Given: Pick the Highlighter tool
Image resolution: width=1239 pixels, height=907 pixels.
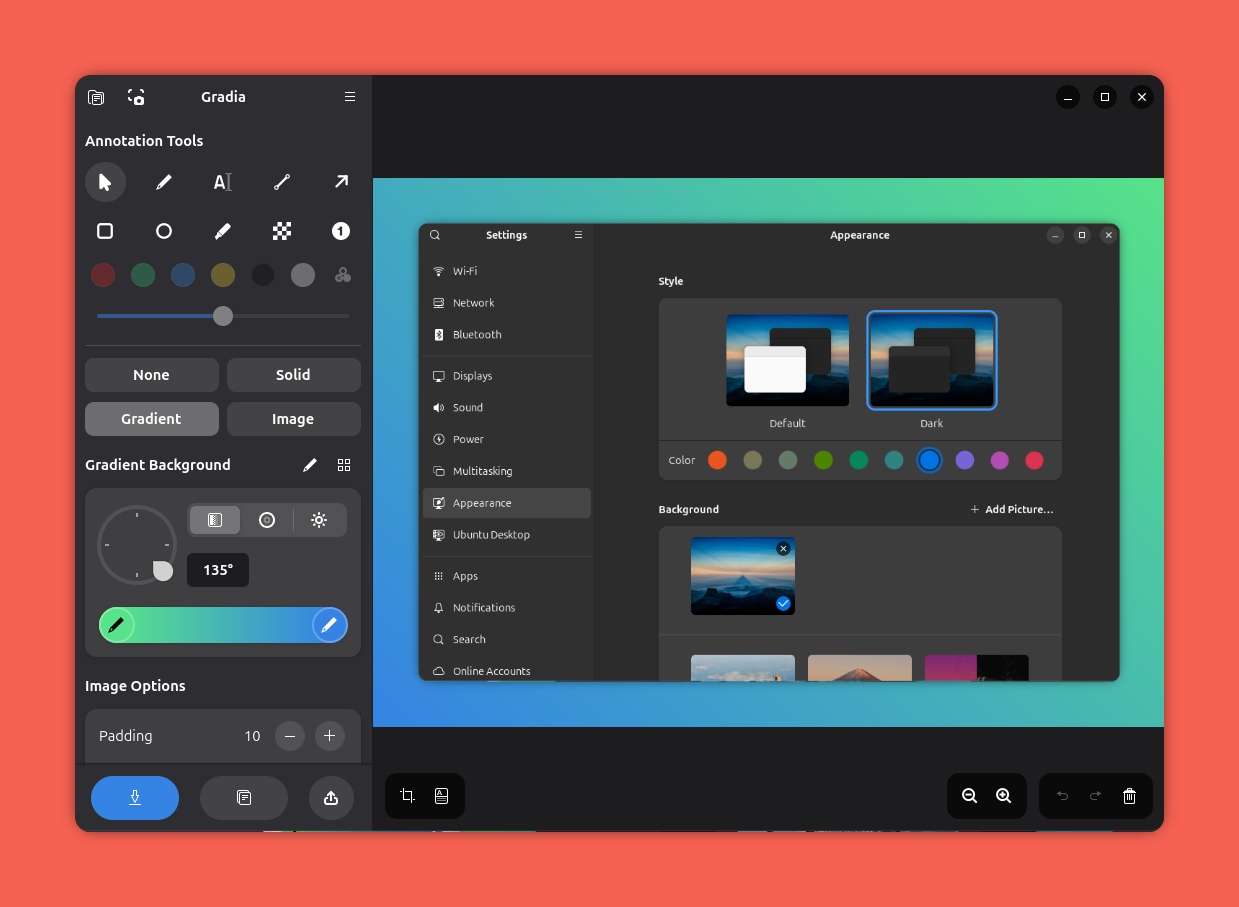Looking at the screenshot, I should tap(223, 231).
